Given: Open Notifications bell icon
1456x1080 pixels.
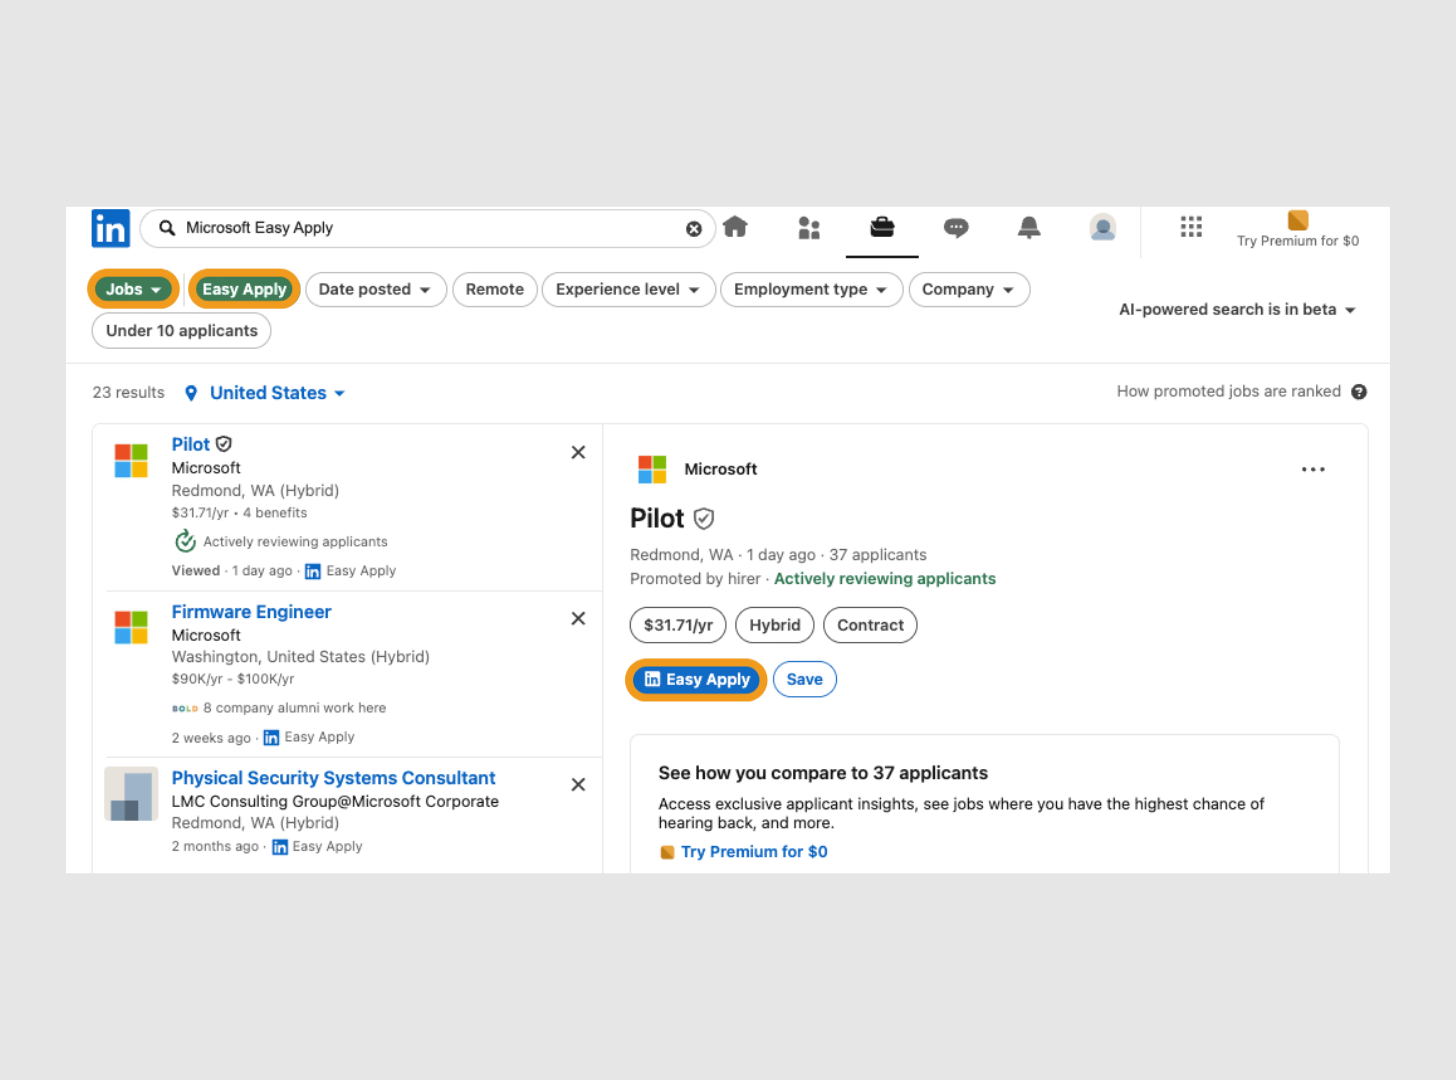Looking at the screenshot, I should (x=1029, y=228).
